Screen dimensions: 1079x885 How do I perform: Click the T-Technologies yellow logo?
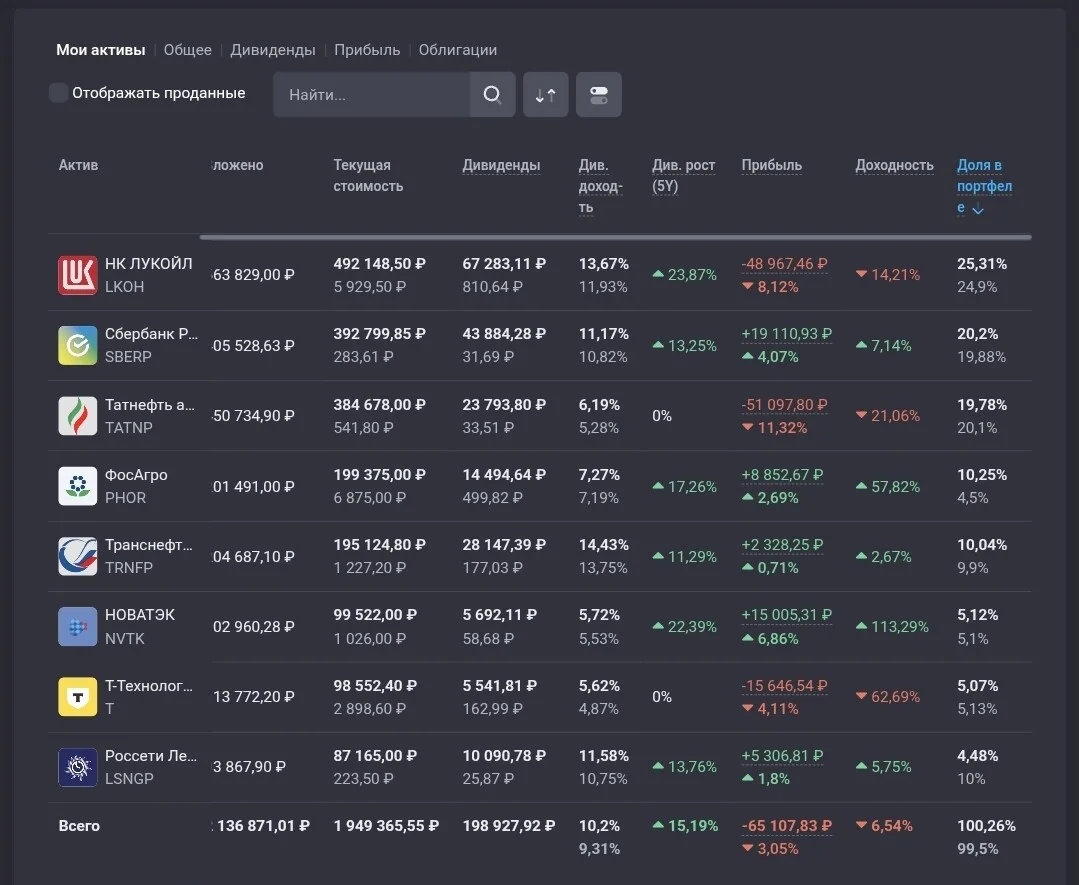pos(78,696)
